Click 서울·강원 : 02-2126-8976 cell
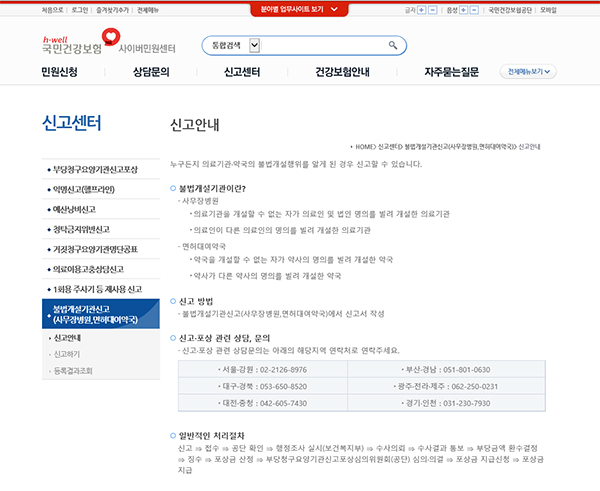The image size is (600, 491). tap(263, 369)
